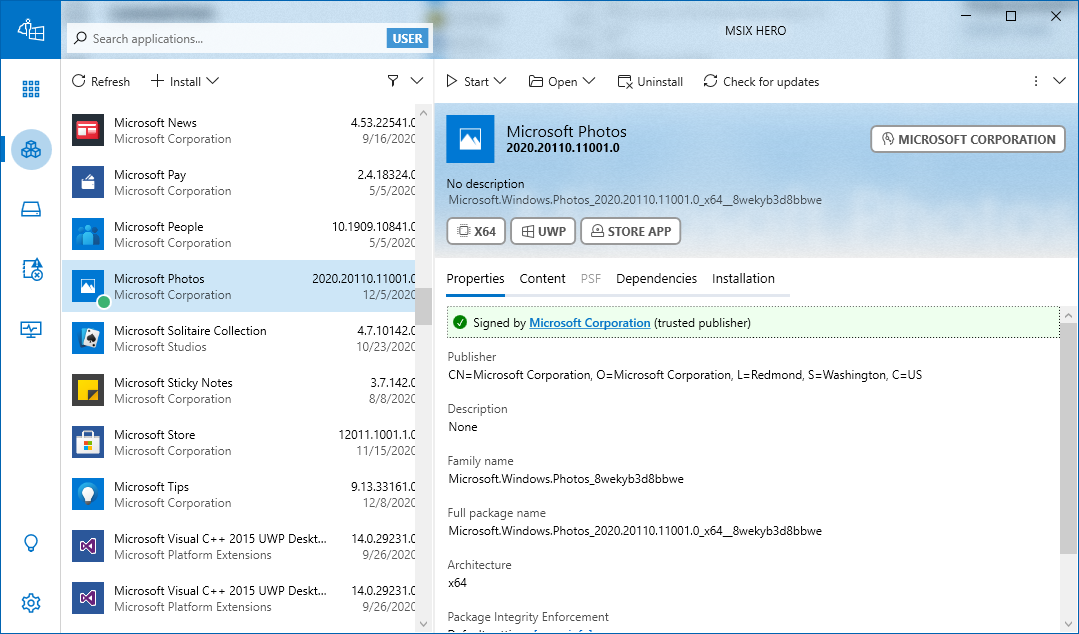The height and width of the screenshot is (634, 1079).
Task: Expand the Install dropdown
Action: (185, 81)
